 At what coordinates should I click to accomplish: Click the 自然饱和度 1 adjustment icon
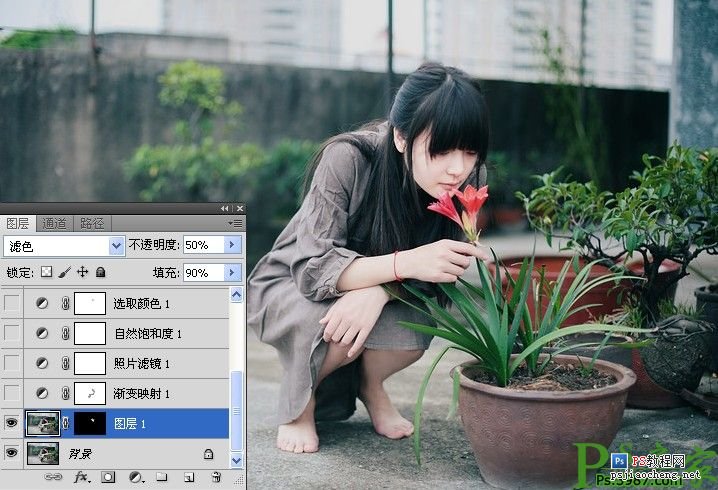(42, 333)
